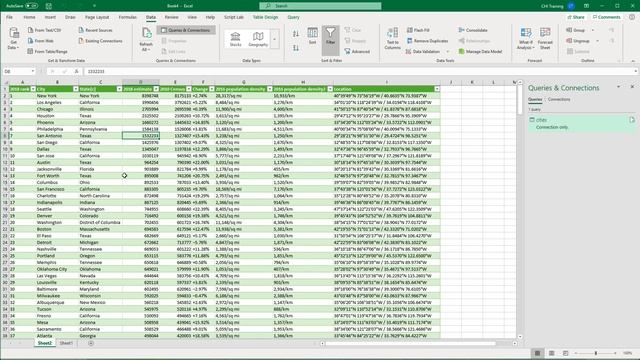The height and width of the screenshot is (360, 640).
Task: Open Data Validation
Action: click(423, 51)
